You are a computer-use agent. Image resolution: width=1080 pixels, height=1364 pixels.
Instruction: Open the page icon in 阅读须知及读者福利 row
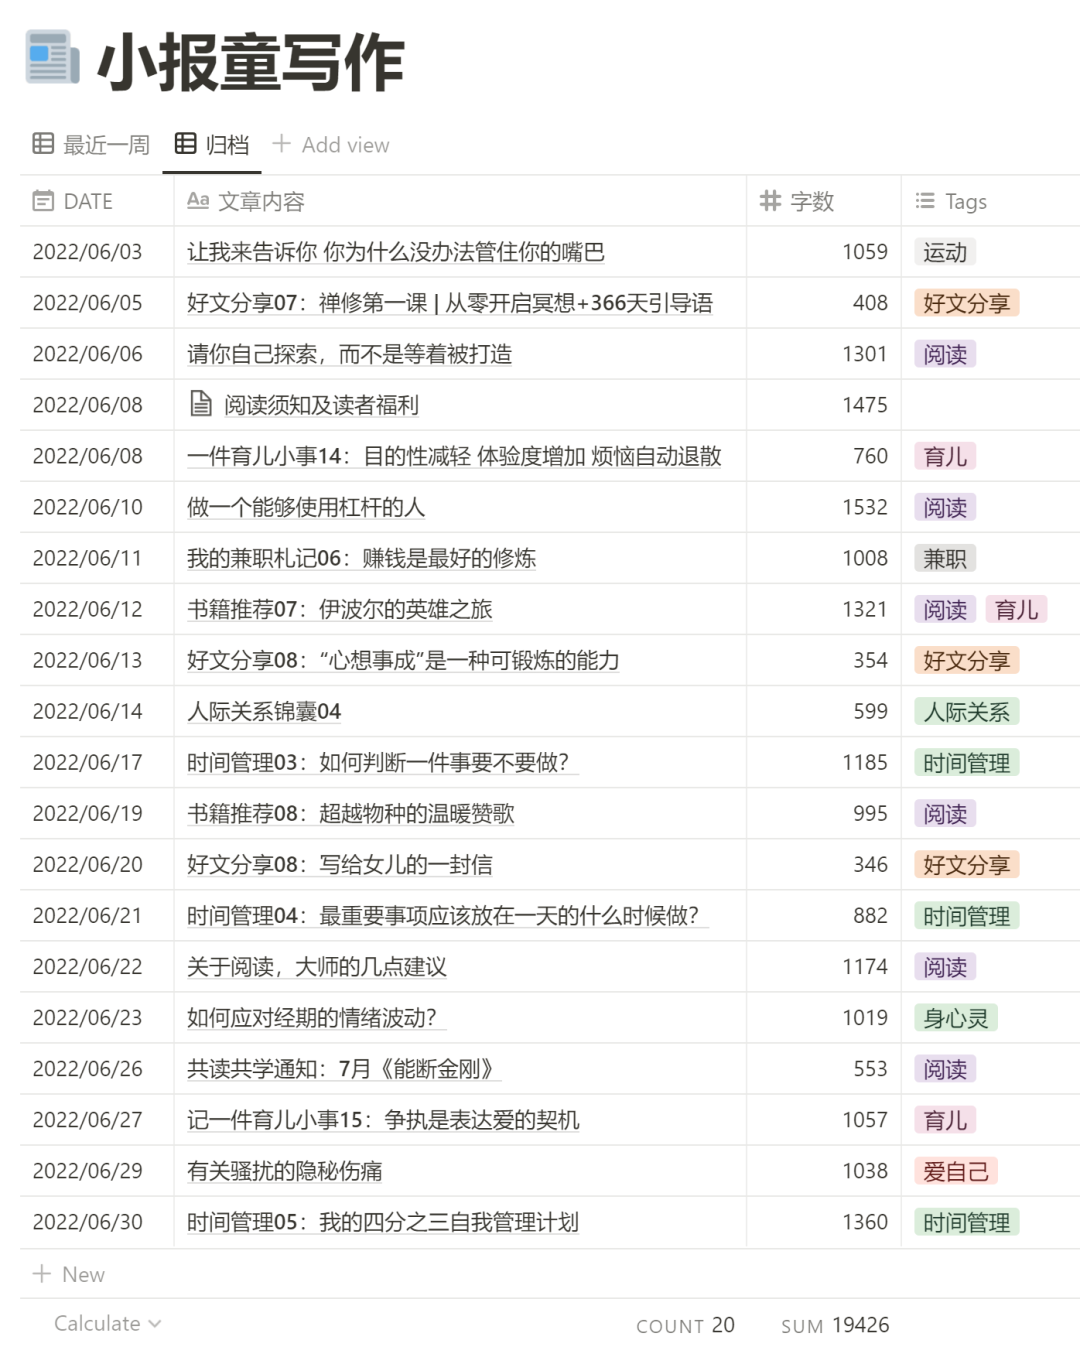[200, 404]
